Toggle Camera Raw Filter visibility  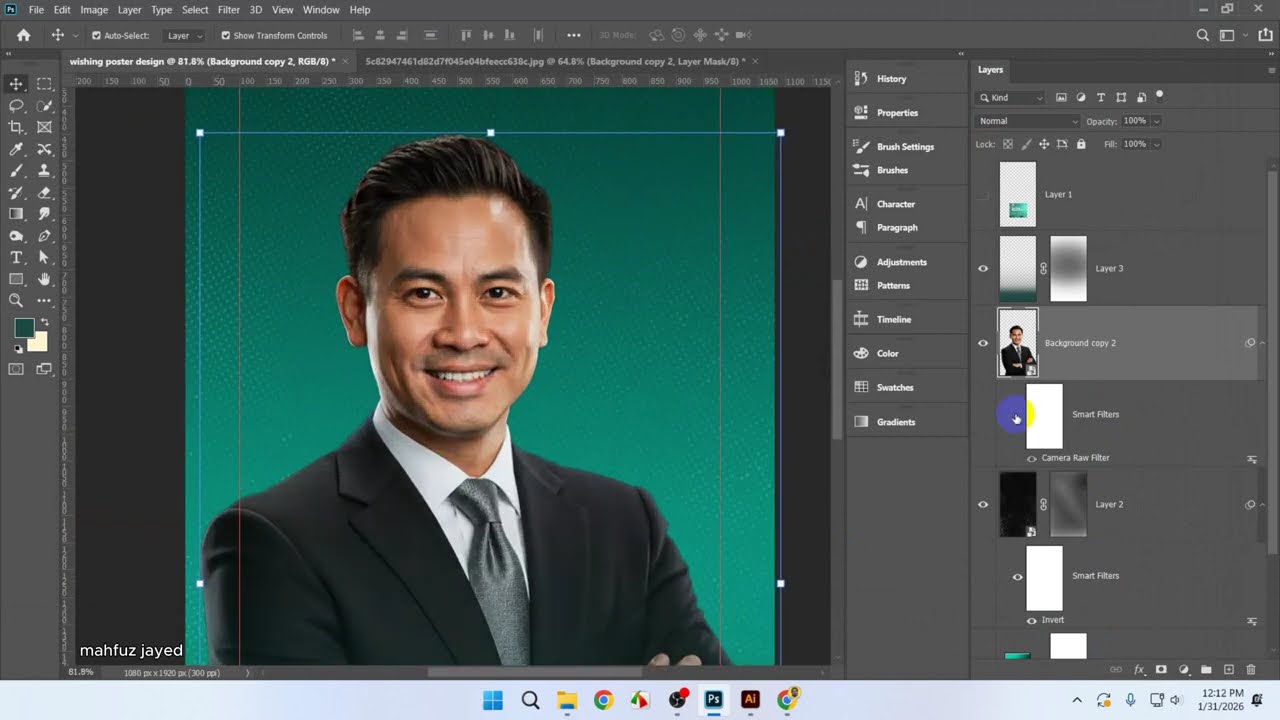[1032, 458]
